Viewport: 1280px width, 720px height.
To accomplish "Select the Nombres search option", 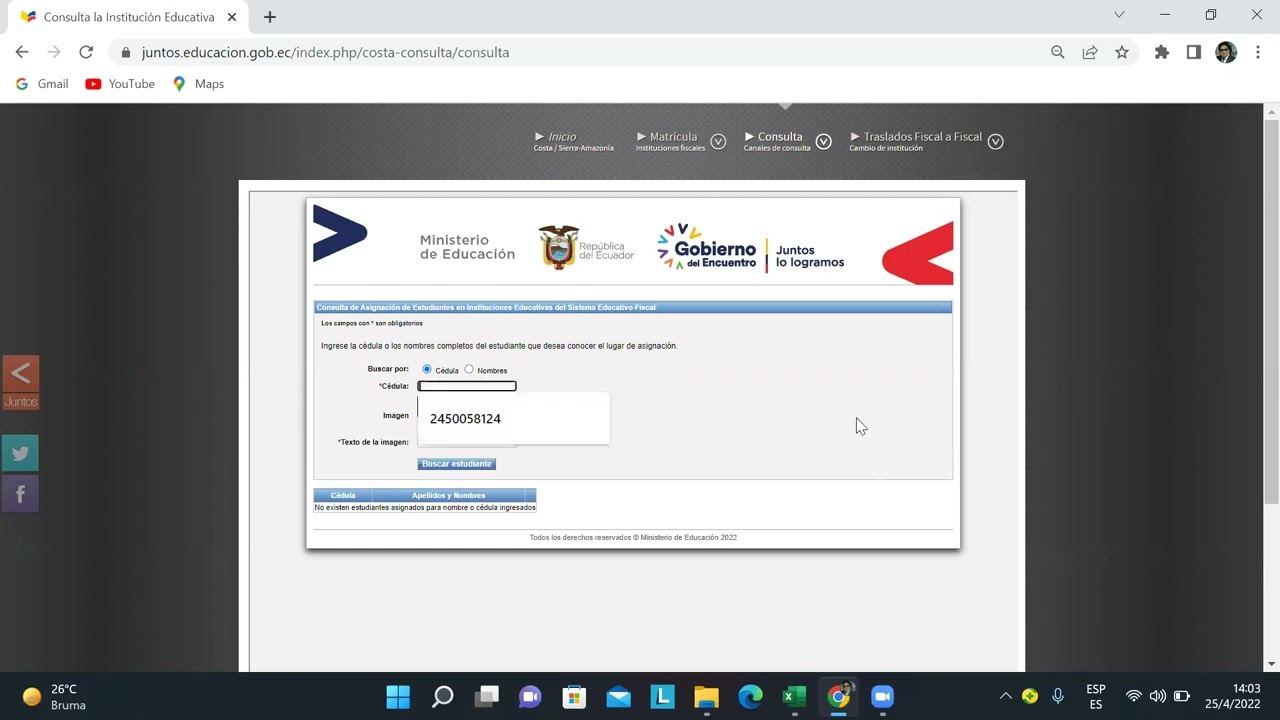I will (469, 370).
